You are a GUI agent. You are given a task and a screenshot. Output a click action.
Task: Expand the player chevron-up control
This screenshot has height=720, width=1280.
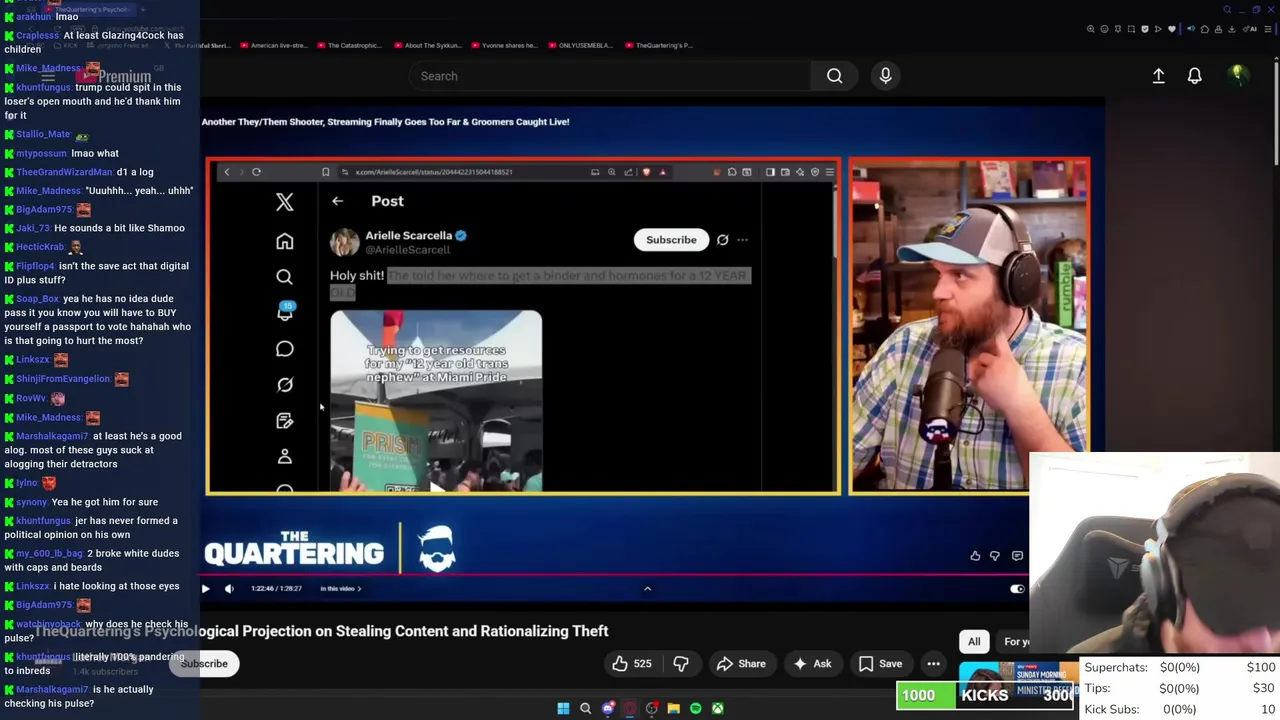pos(647,589)
